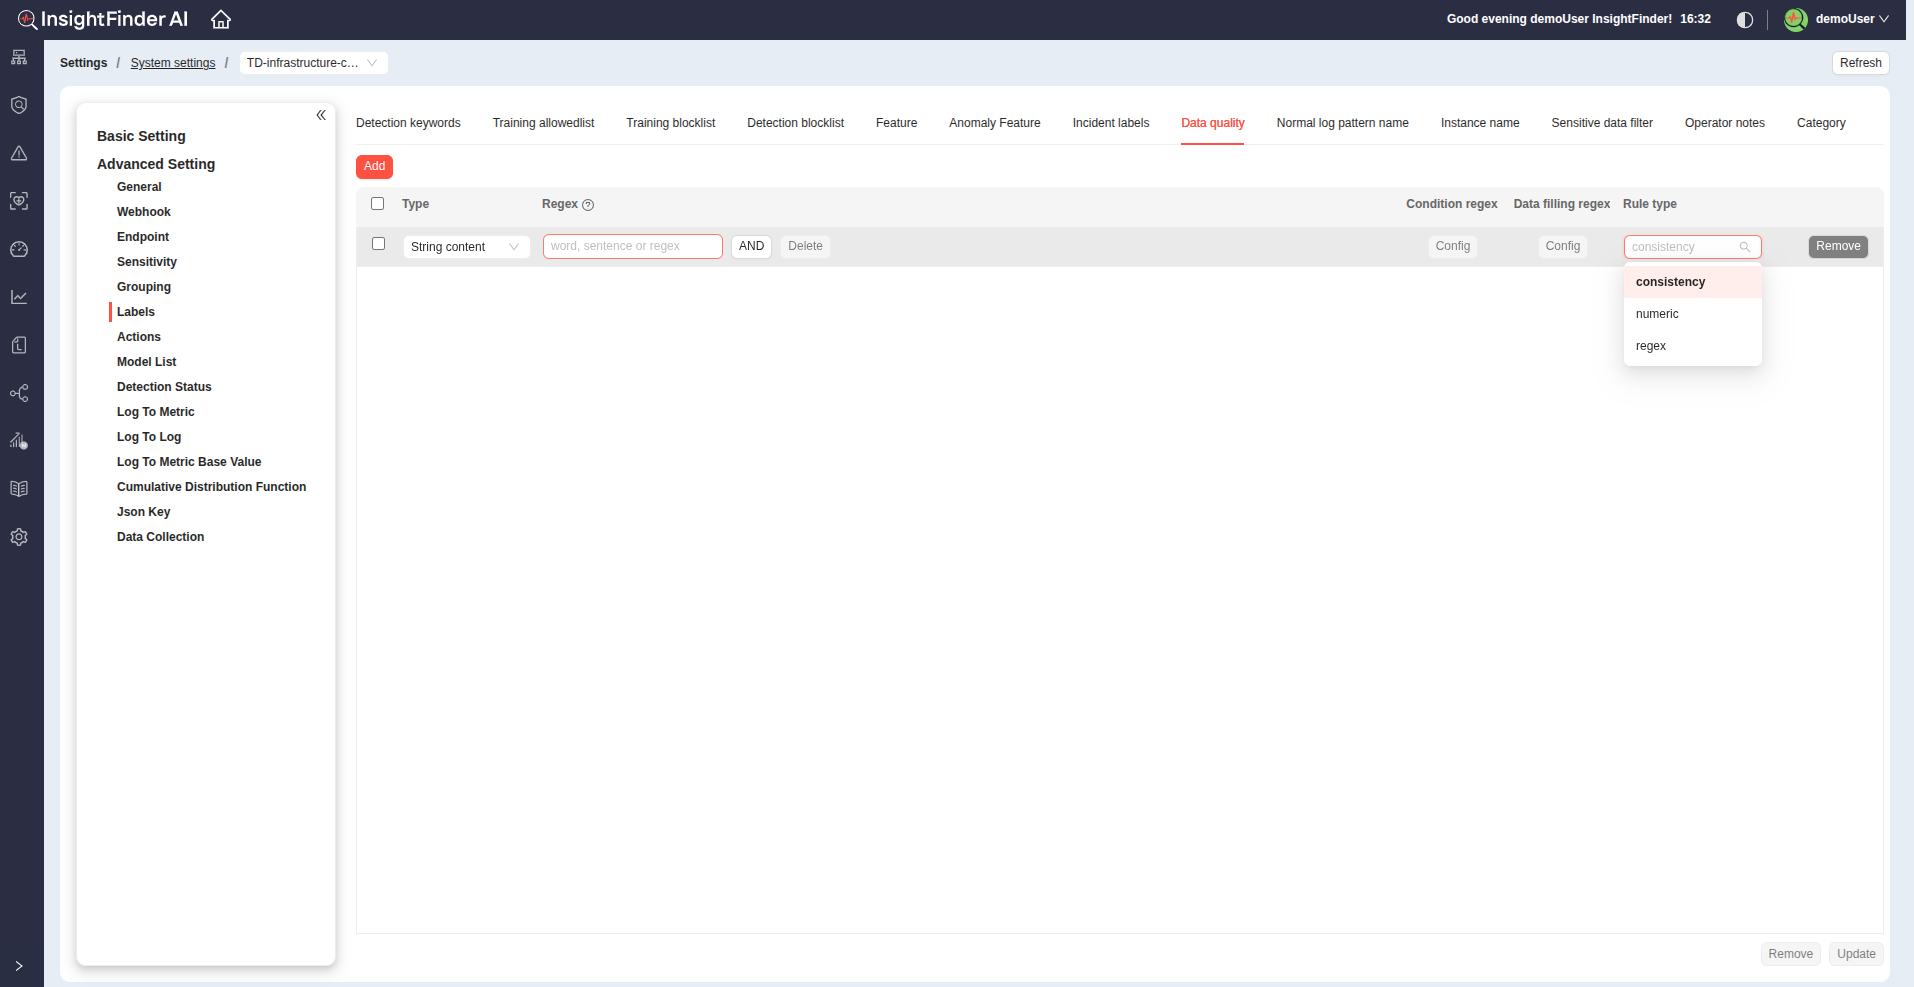The height and width of the screenshot is (987, 1914).
Task: Click the Regex help question icon
Action: click(588, 205)
